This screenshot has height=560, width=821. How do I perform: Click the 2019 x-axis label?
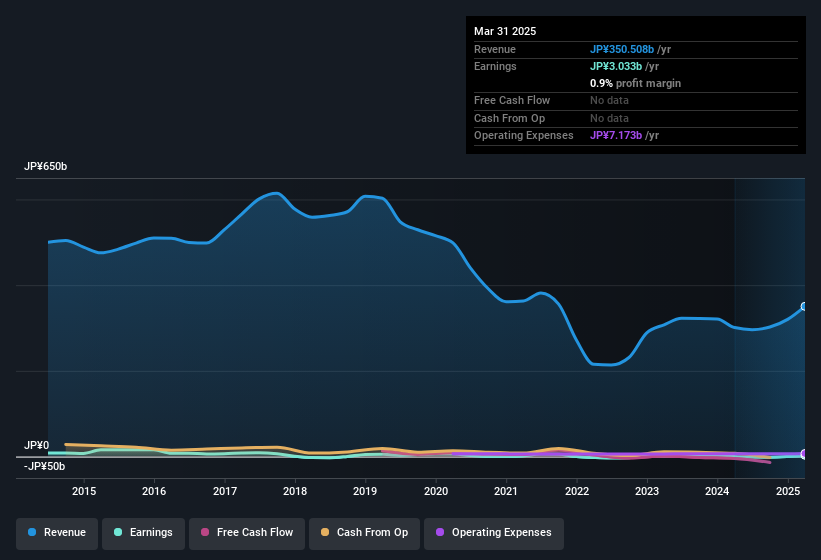365,491
